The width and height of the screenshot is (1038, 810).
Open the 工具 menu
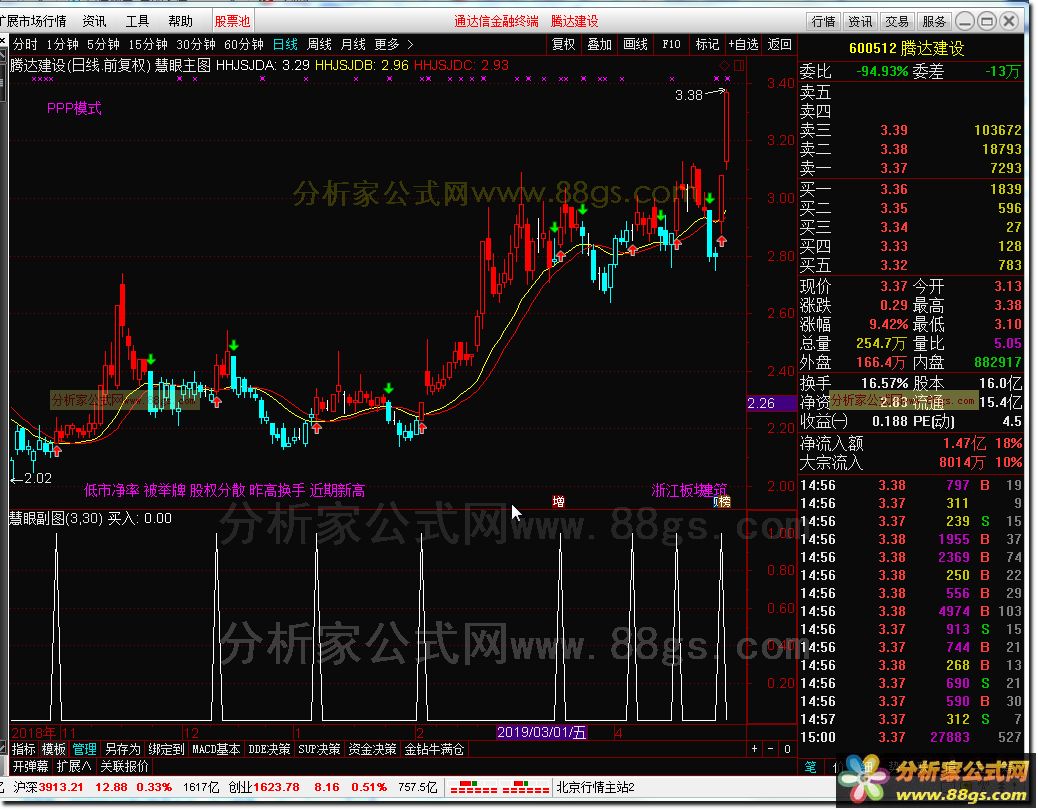(137, 21)
